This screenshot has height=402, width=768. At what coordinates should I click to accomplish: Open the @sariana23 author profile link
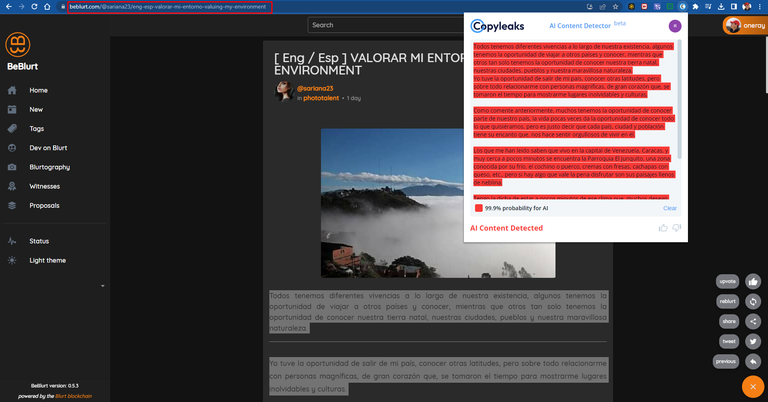pyautogui.click(x=315, y=88)
